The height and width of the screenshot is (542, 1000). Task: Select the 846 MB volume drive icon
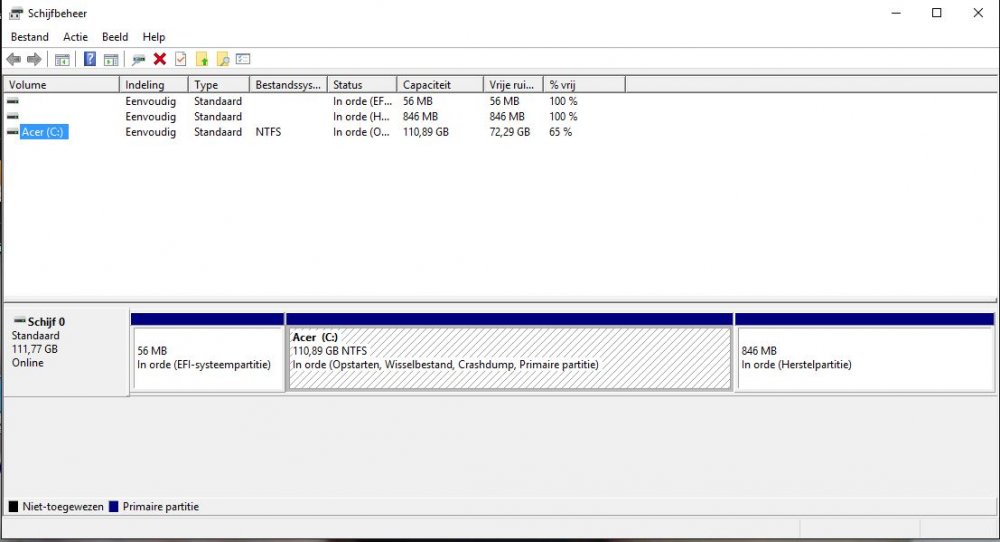click(12, 116)
